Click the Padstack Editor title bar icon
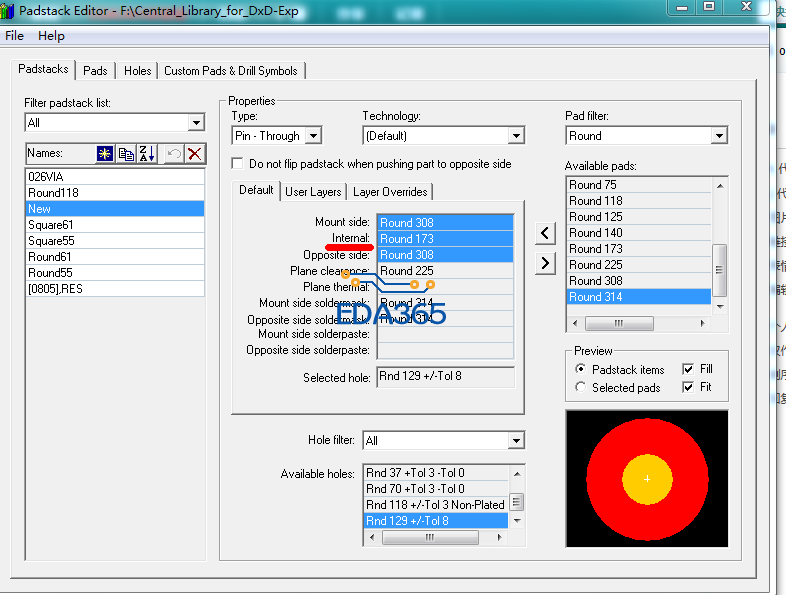This screenshot has width=786, height=595. point(9,9)
